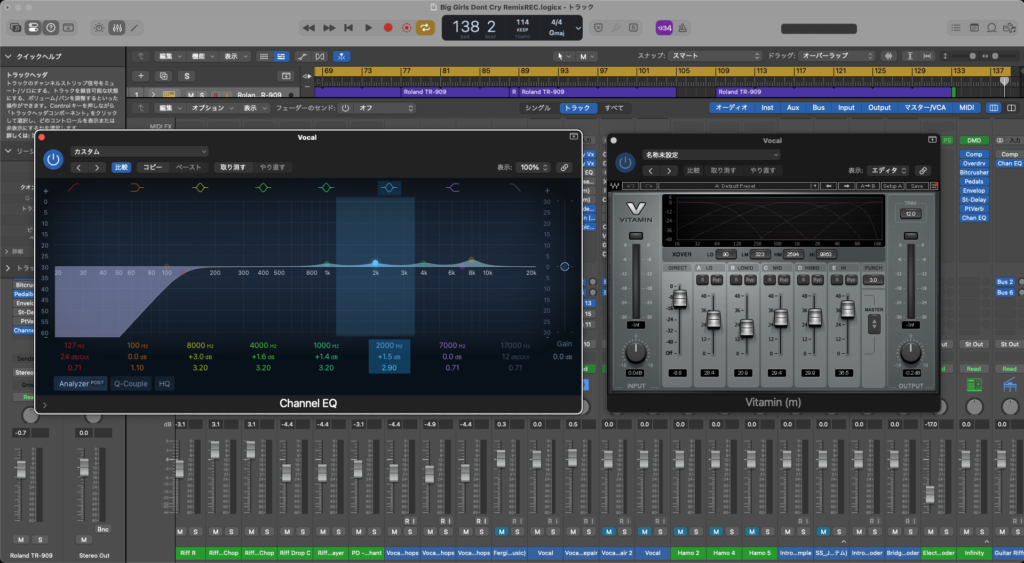Toggle the automation curve icon in tracks toolbar
Image resolution: width=1024 pixels, height=563 pixels.
pos(302,56)
